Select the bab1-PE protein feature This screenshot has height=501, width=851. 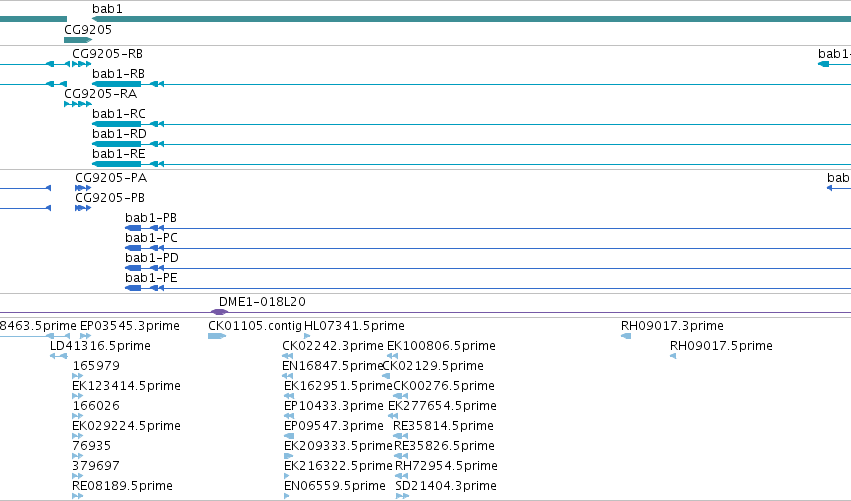[133, 288]
